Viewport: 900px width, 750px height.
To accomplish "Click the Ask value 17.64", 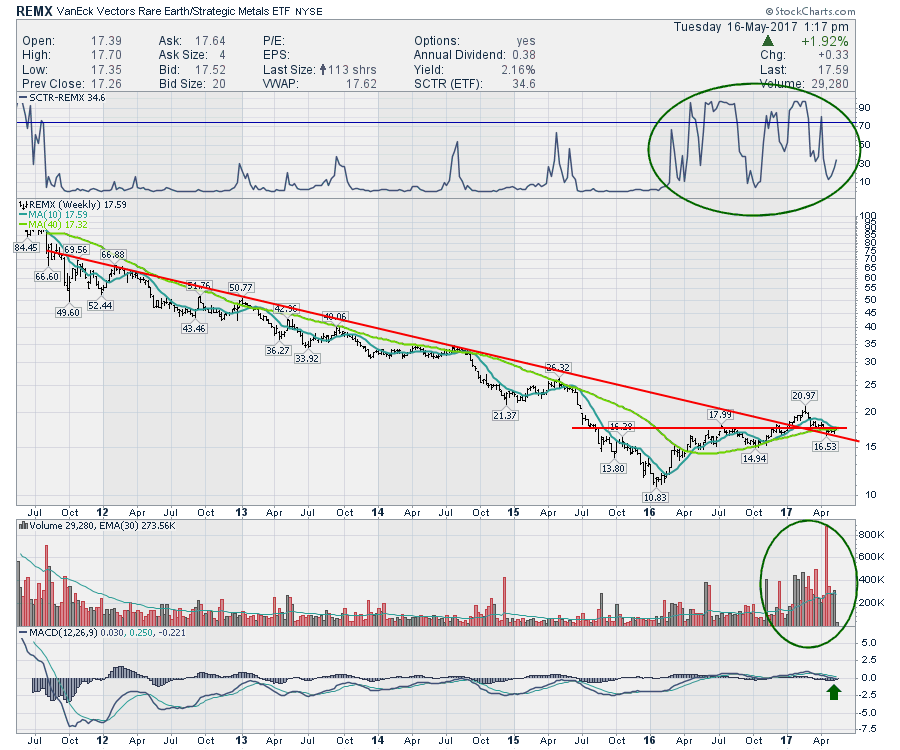I will coord(210,41).
